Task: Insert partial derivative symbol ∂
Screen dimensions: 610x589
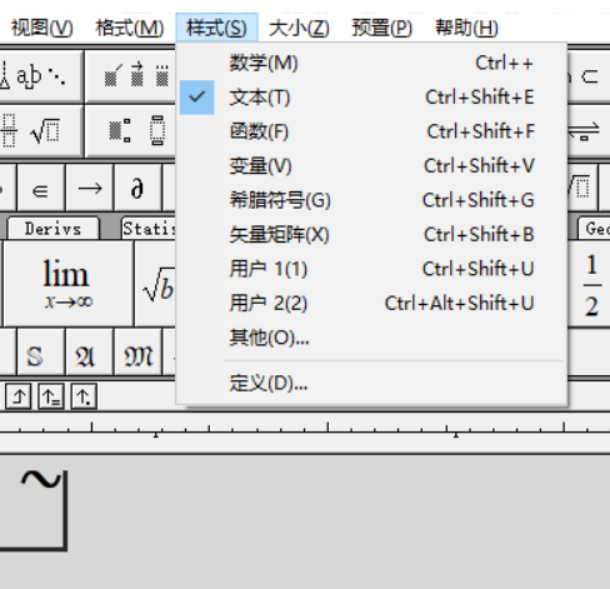Action: pos(138,188)
